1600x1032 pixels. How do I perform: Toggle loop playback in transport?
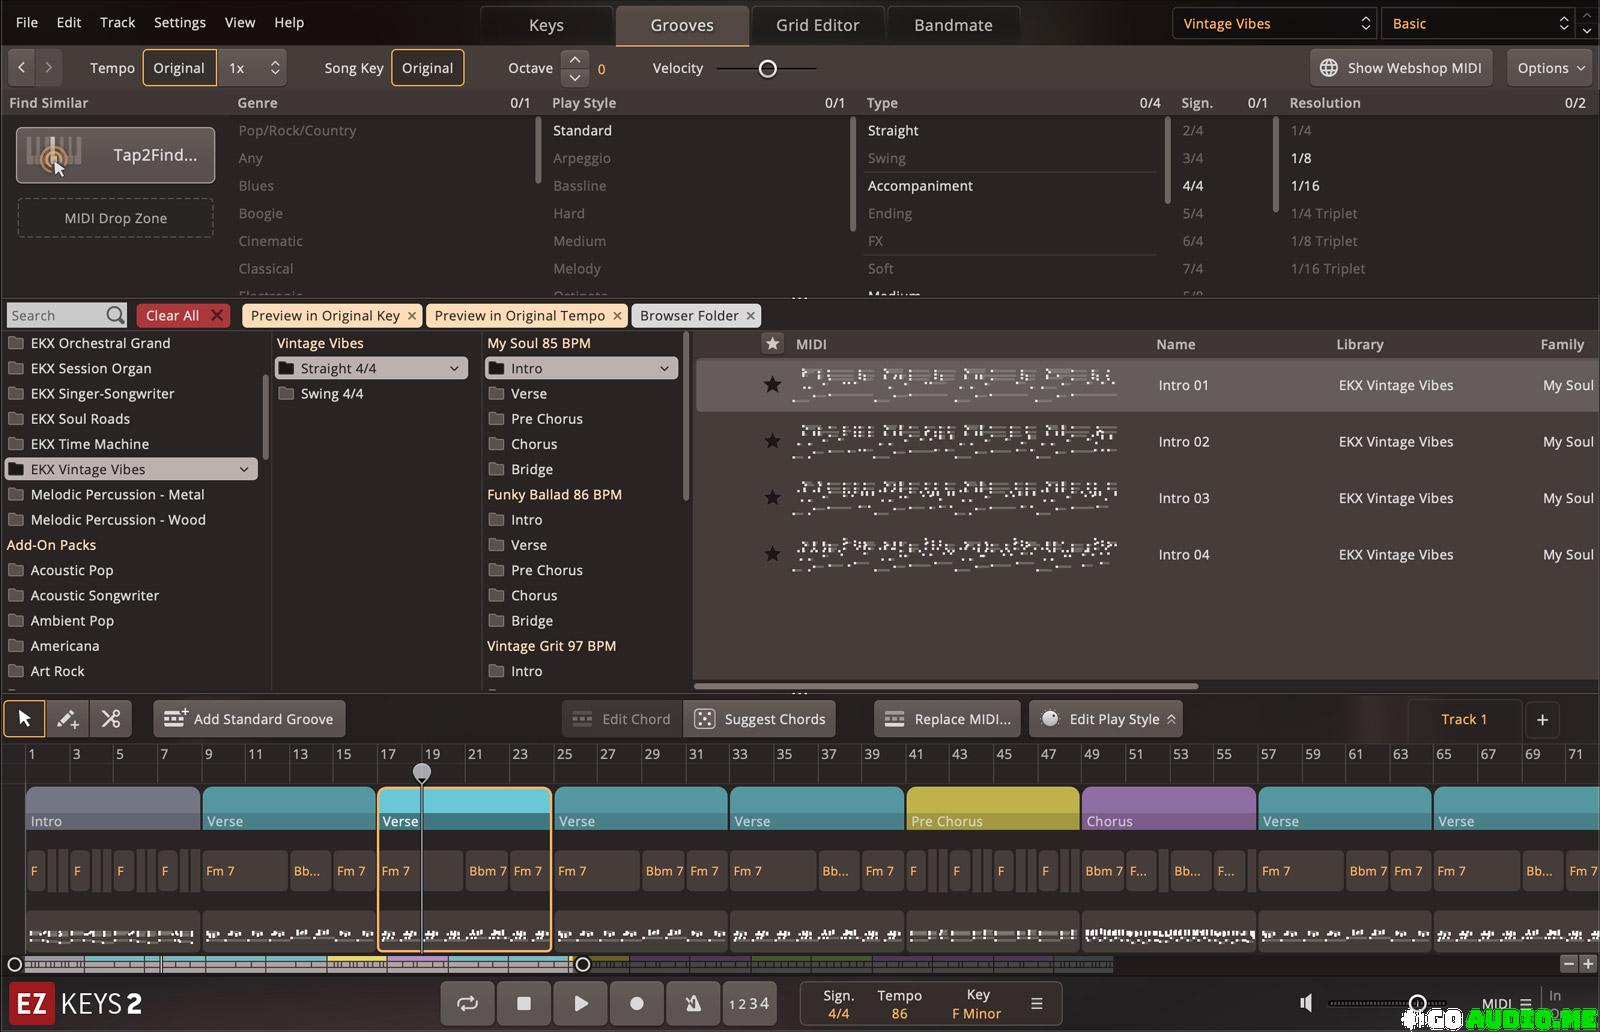467,1003
